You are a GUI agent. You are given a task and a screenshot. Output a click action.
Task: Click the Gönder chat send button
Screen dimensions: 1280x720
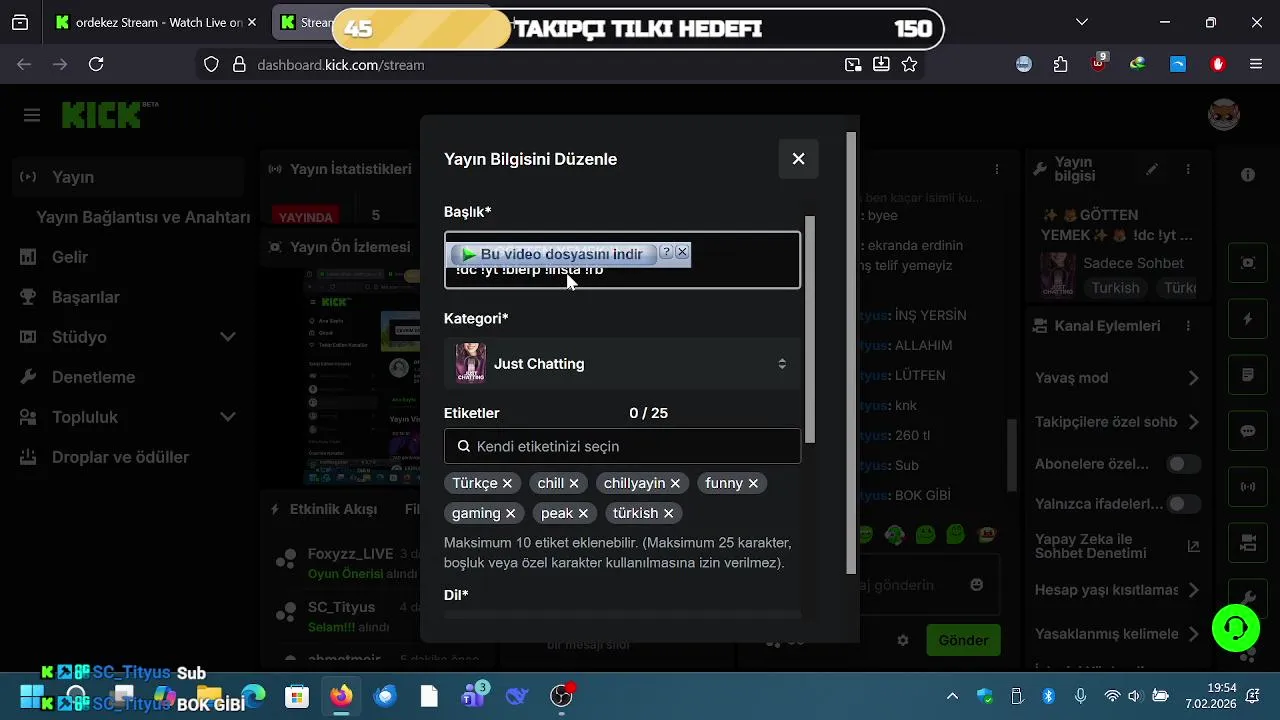pos(963,640)
